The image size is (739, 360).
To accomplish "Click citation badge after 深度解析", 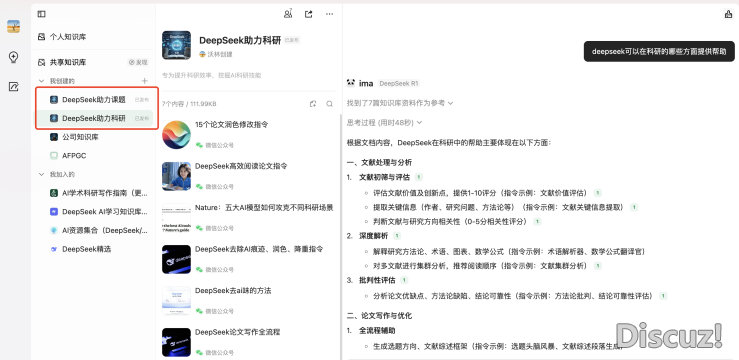I will coord(397,236).
